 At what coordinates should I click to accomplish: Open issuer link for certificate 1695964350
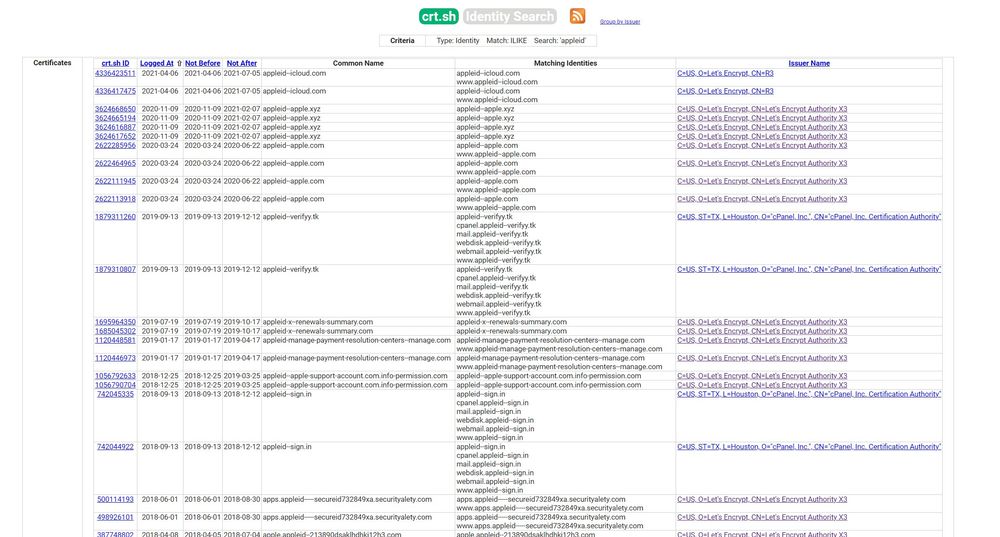pyautogui.click(x=762, y=322)
